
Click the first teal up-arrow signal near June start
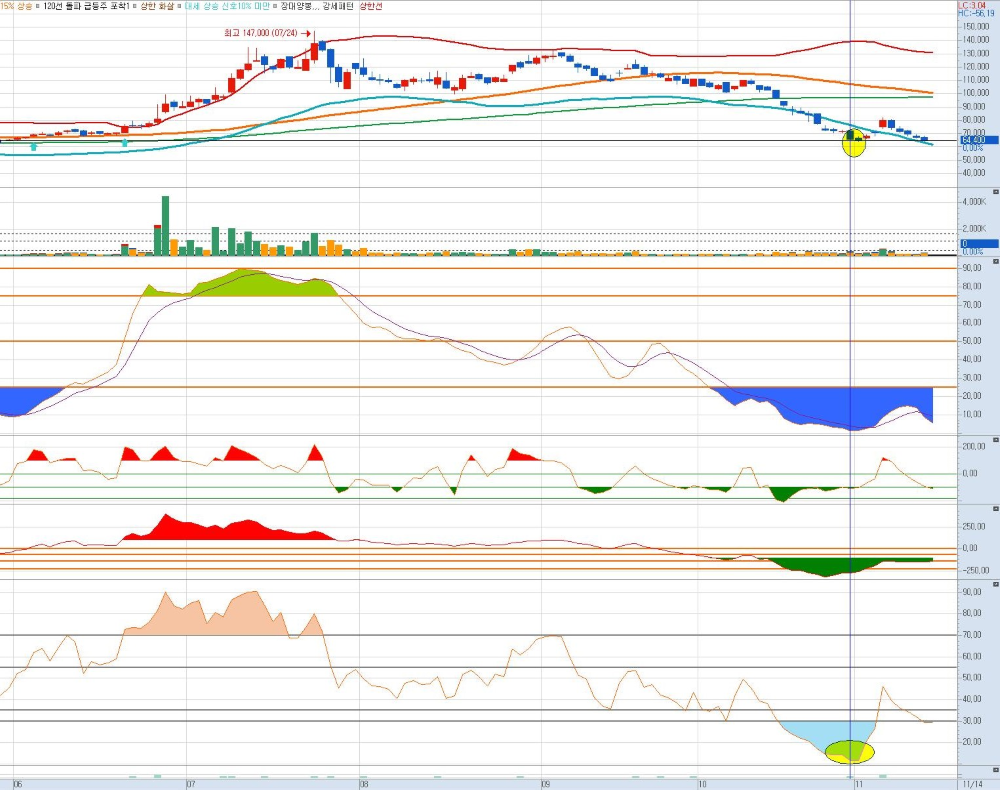pos(34,147)
